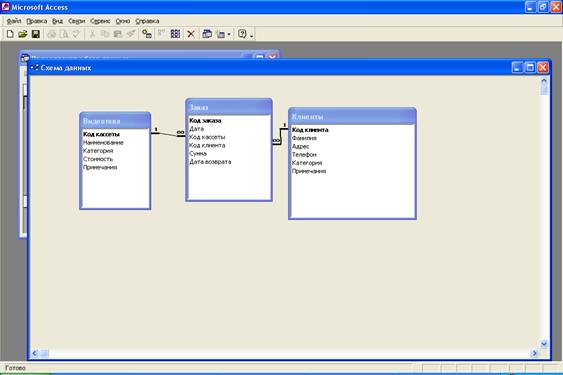Viewport: 563px width, 375px height.
Task: Open the Справка menu
Action: [x=147, y=21]
